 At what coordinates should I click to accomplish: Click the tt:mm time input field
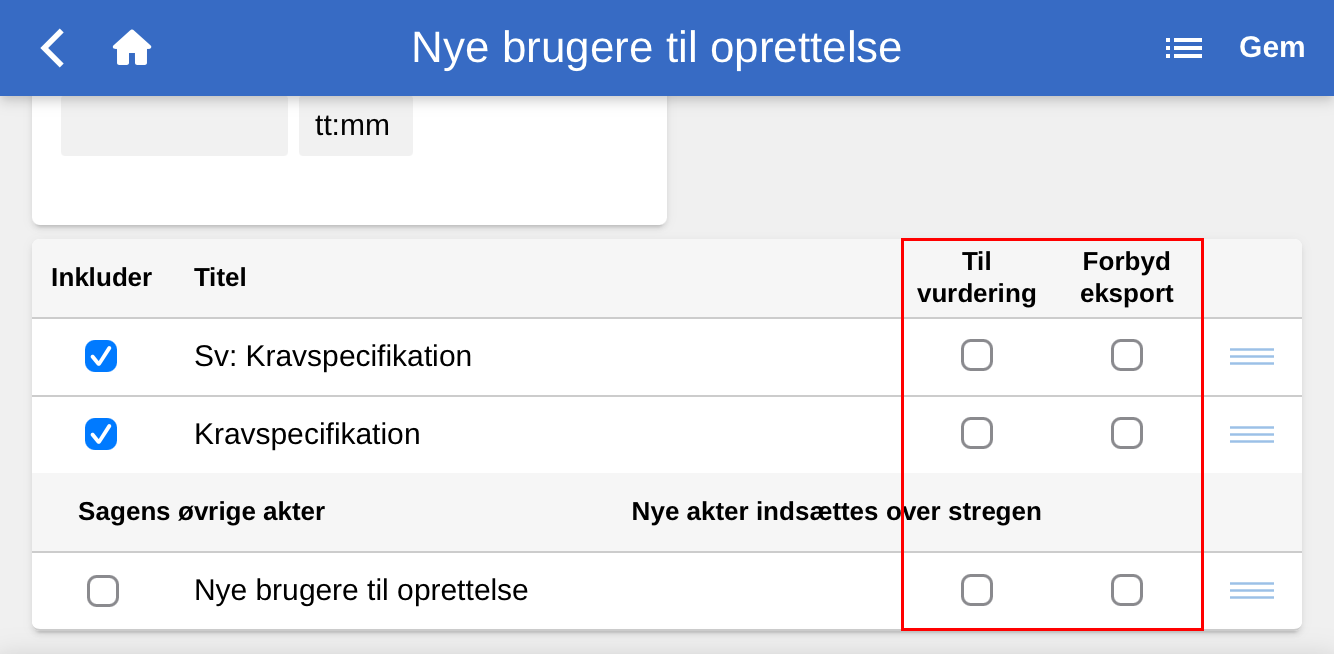355,127
